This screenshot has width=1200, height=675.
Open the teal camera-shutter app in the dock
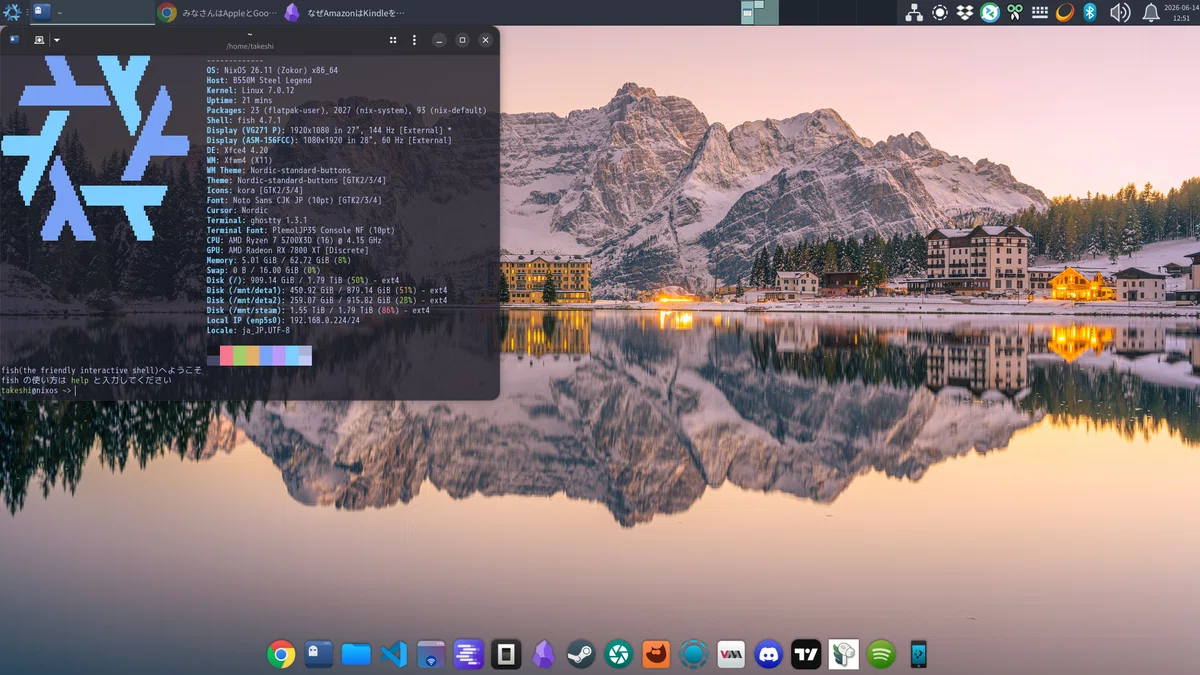pyautogui.click(x=619, y=654)
